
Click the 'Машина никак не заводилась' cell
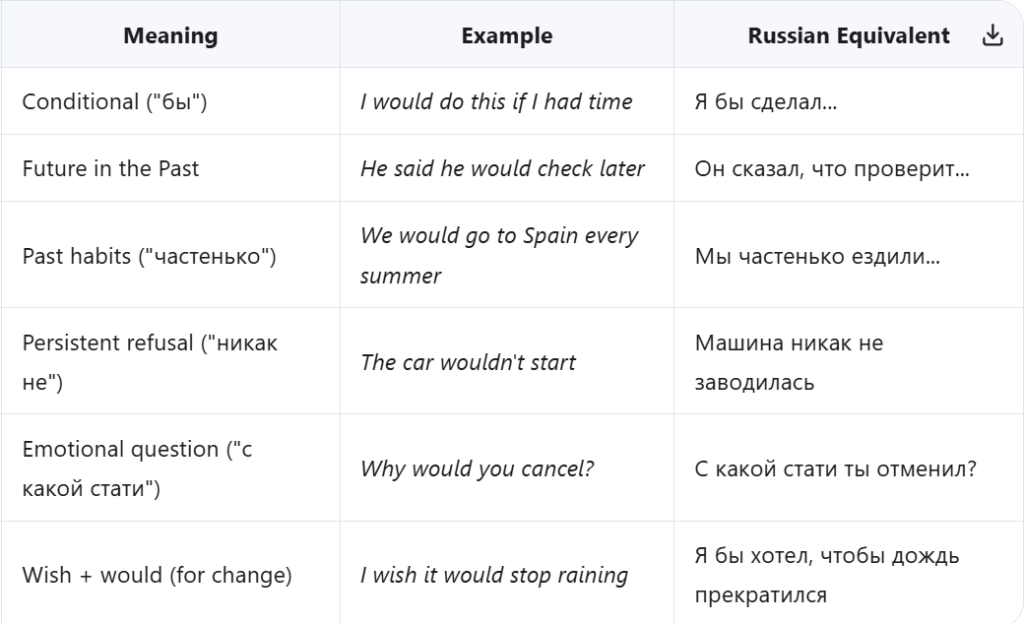pyautogui.click(x=789, y=362)
